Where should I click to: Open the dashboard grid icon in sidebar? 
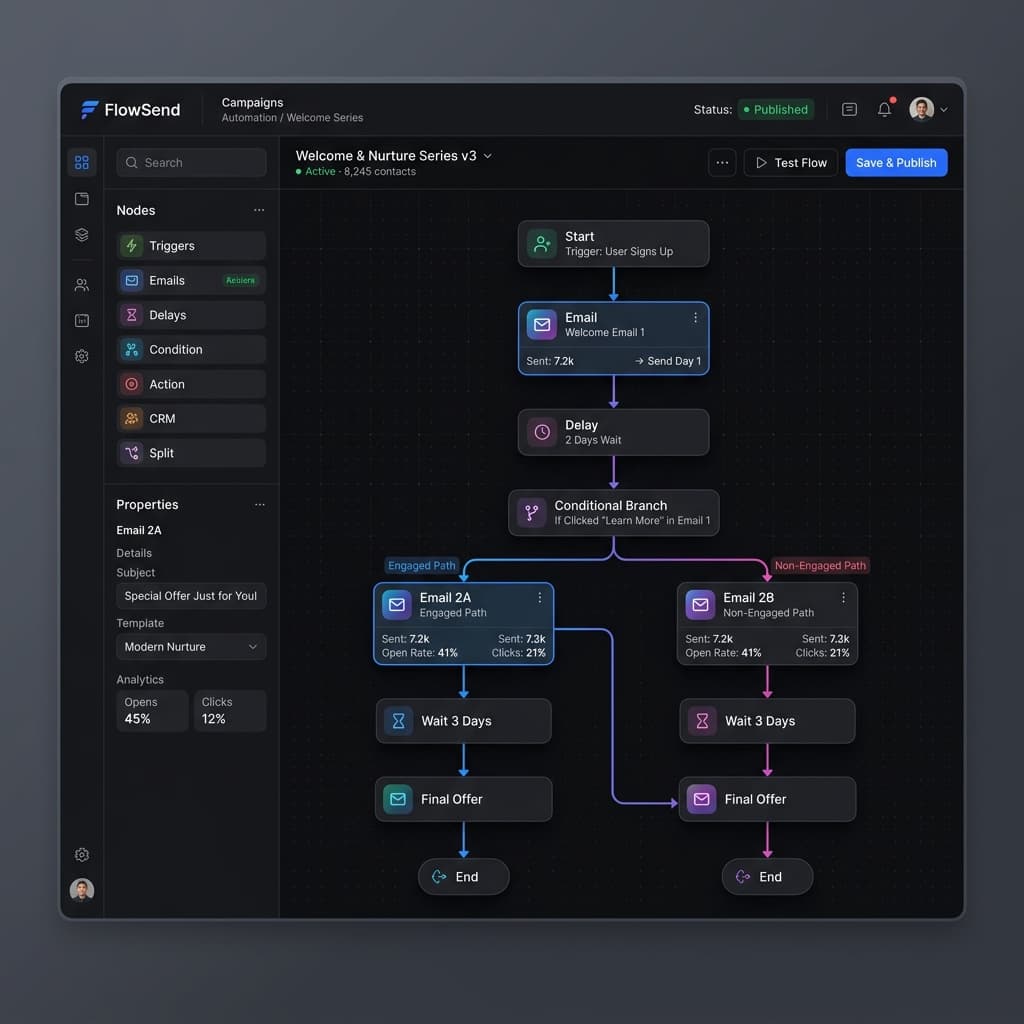click(82, 162)
